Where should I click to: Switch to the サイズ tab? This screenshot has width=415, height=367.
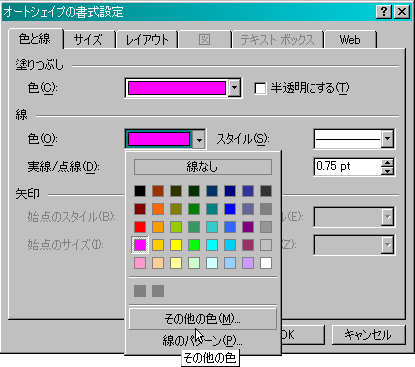click(88, 40)
